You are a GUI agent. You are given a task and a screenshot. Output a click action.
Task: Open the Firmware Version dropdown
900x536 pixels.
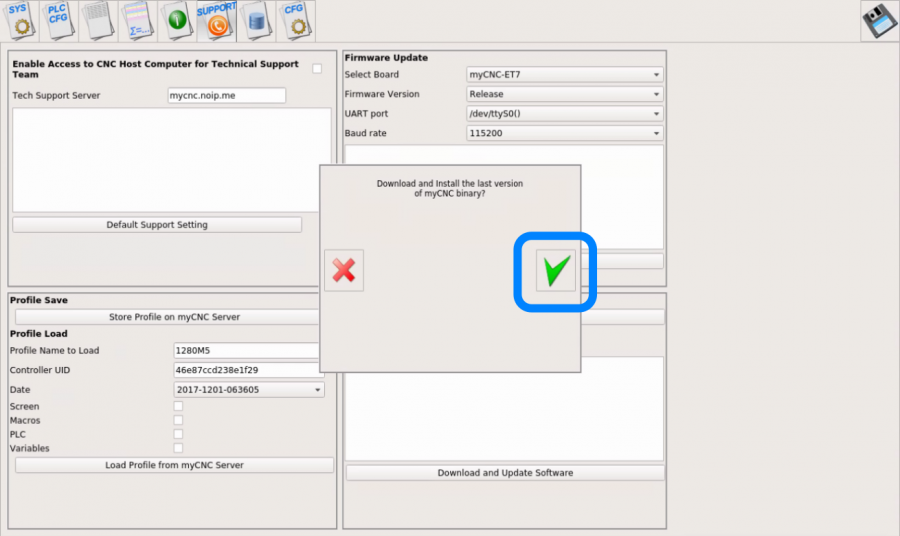click(564, 94)
